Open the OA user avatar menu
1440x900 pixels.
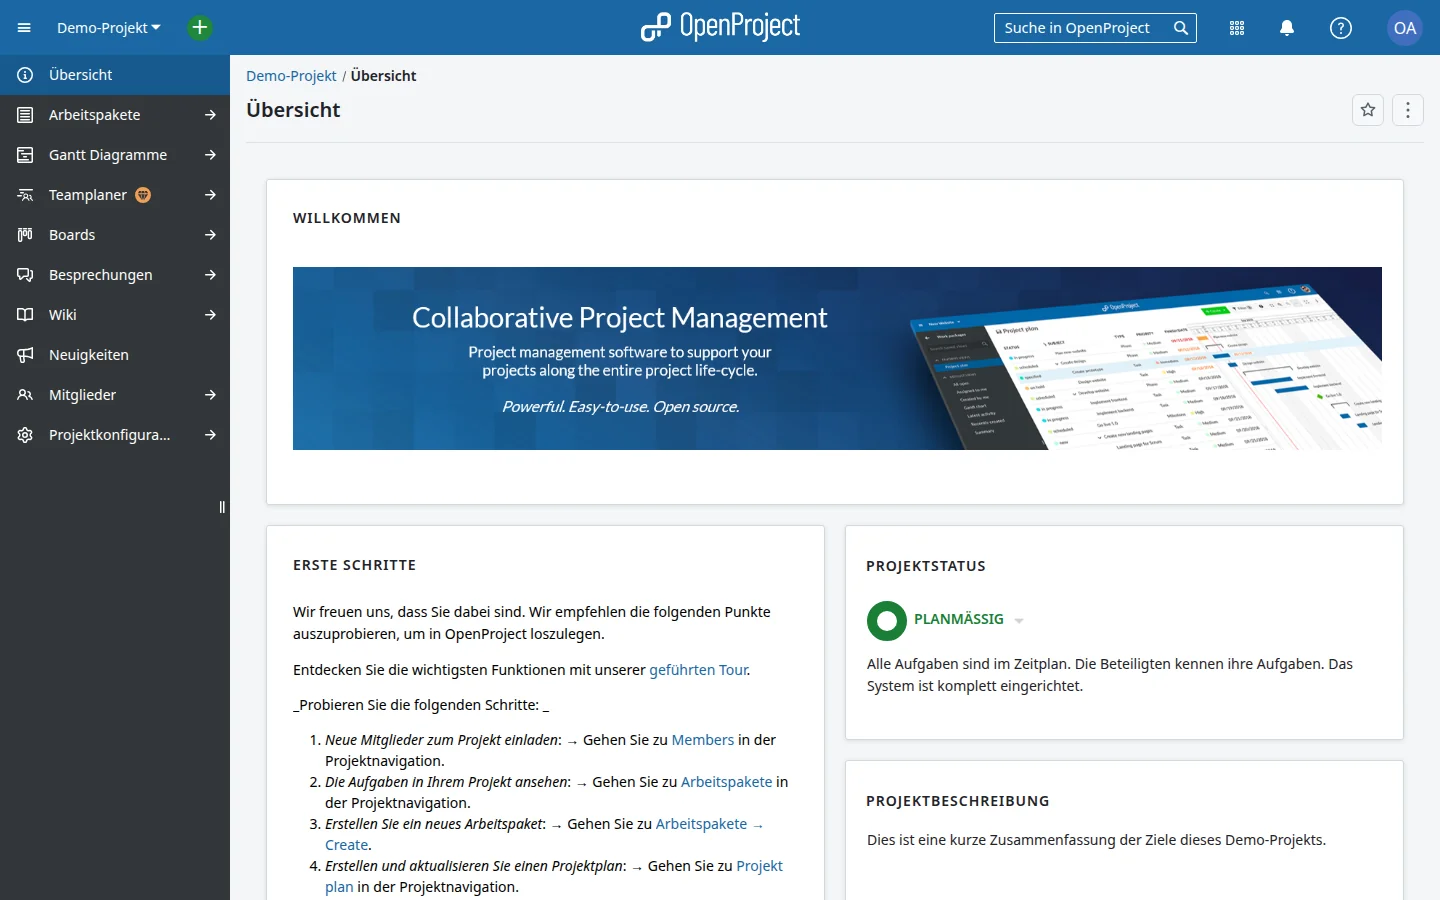[x=1405, y=28]
